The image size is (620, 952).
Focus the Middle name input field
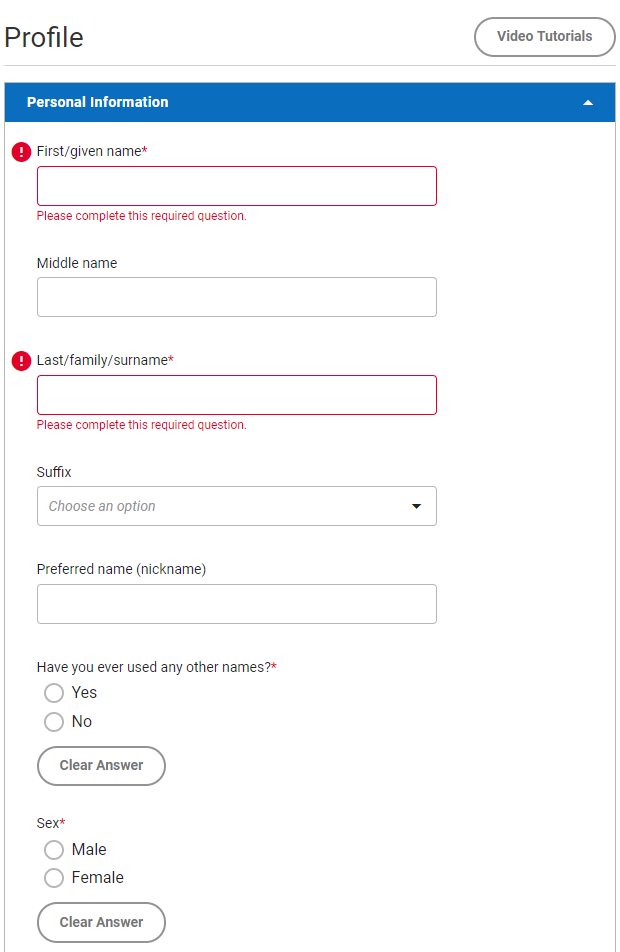[x=236, y=296]
